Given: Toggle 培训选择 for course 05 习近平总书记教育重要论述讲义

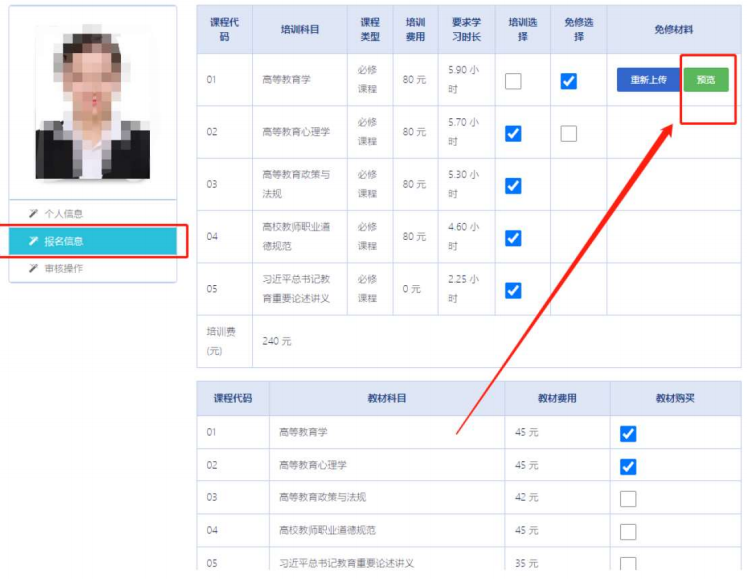Looking at the screenshot, I should pyautogui.click(x=513, y=290).
